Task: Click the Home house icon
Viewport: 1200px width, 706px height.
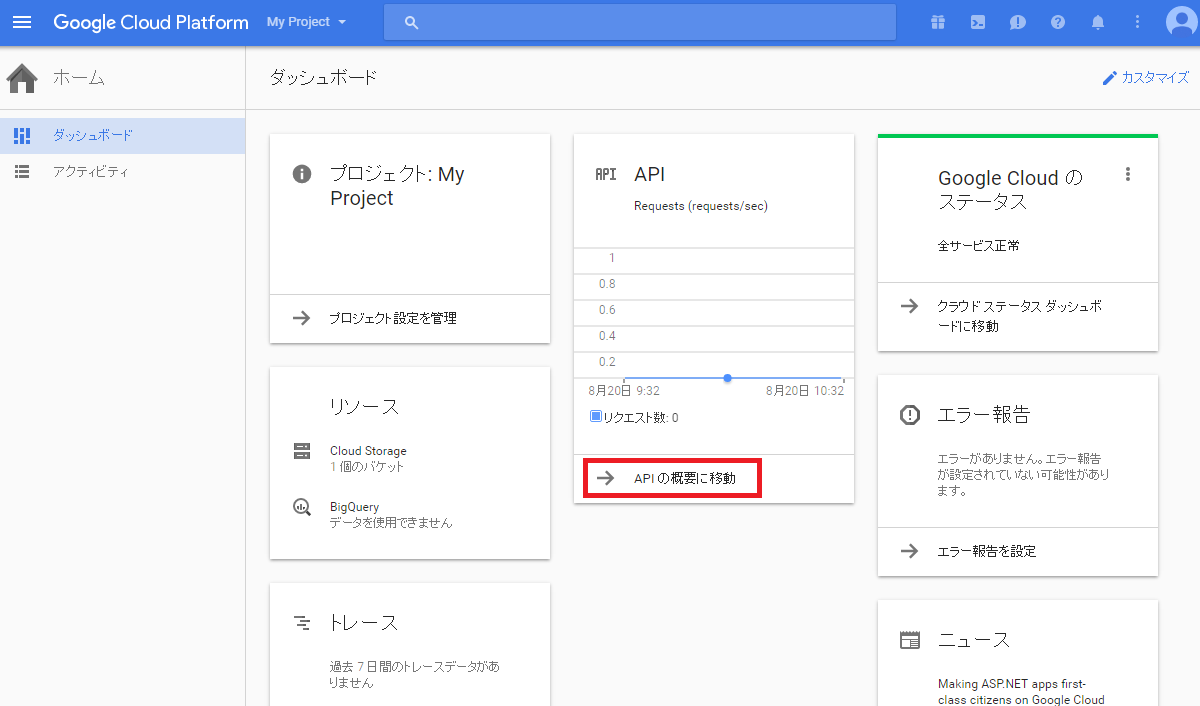Action: [x=22, y=77]
